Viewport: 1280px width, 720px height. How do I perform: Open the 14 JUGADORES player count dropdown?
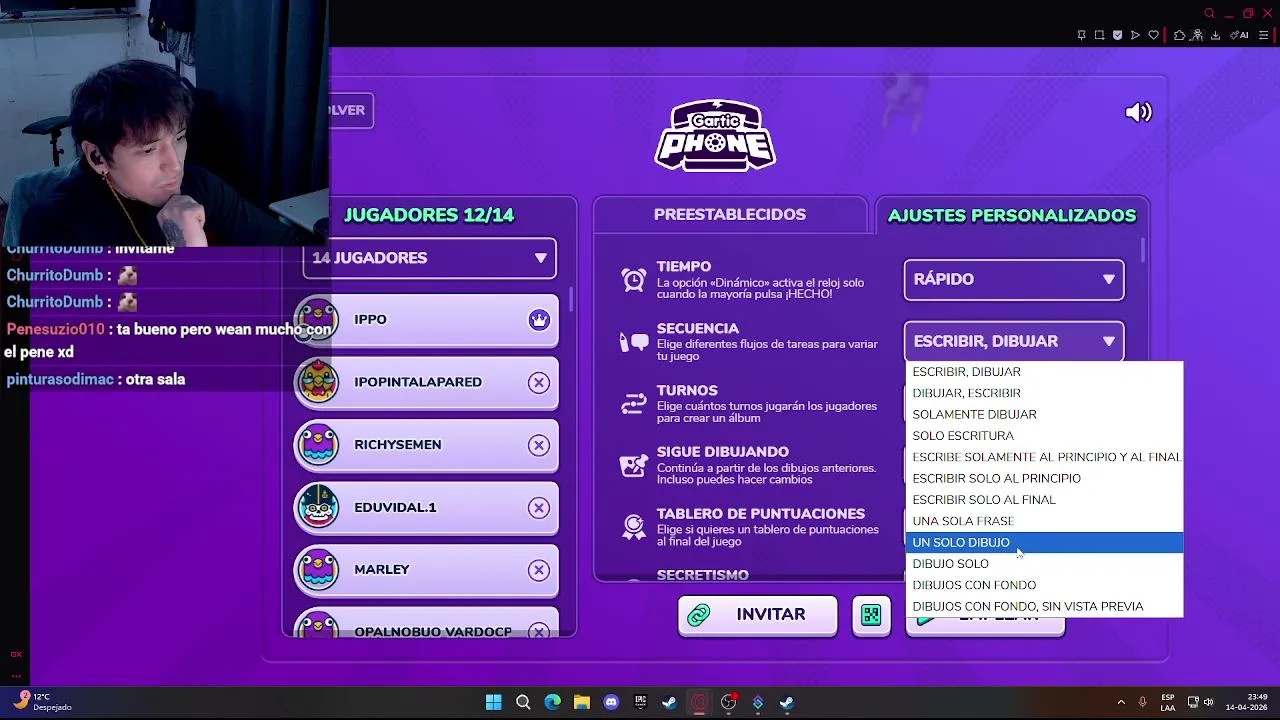coord(430,258)
